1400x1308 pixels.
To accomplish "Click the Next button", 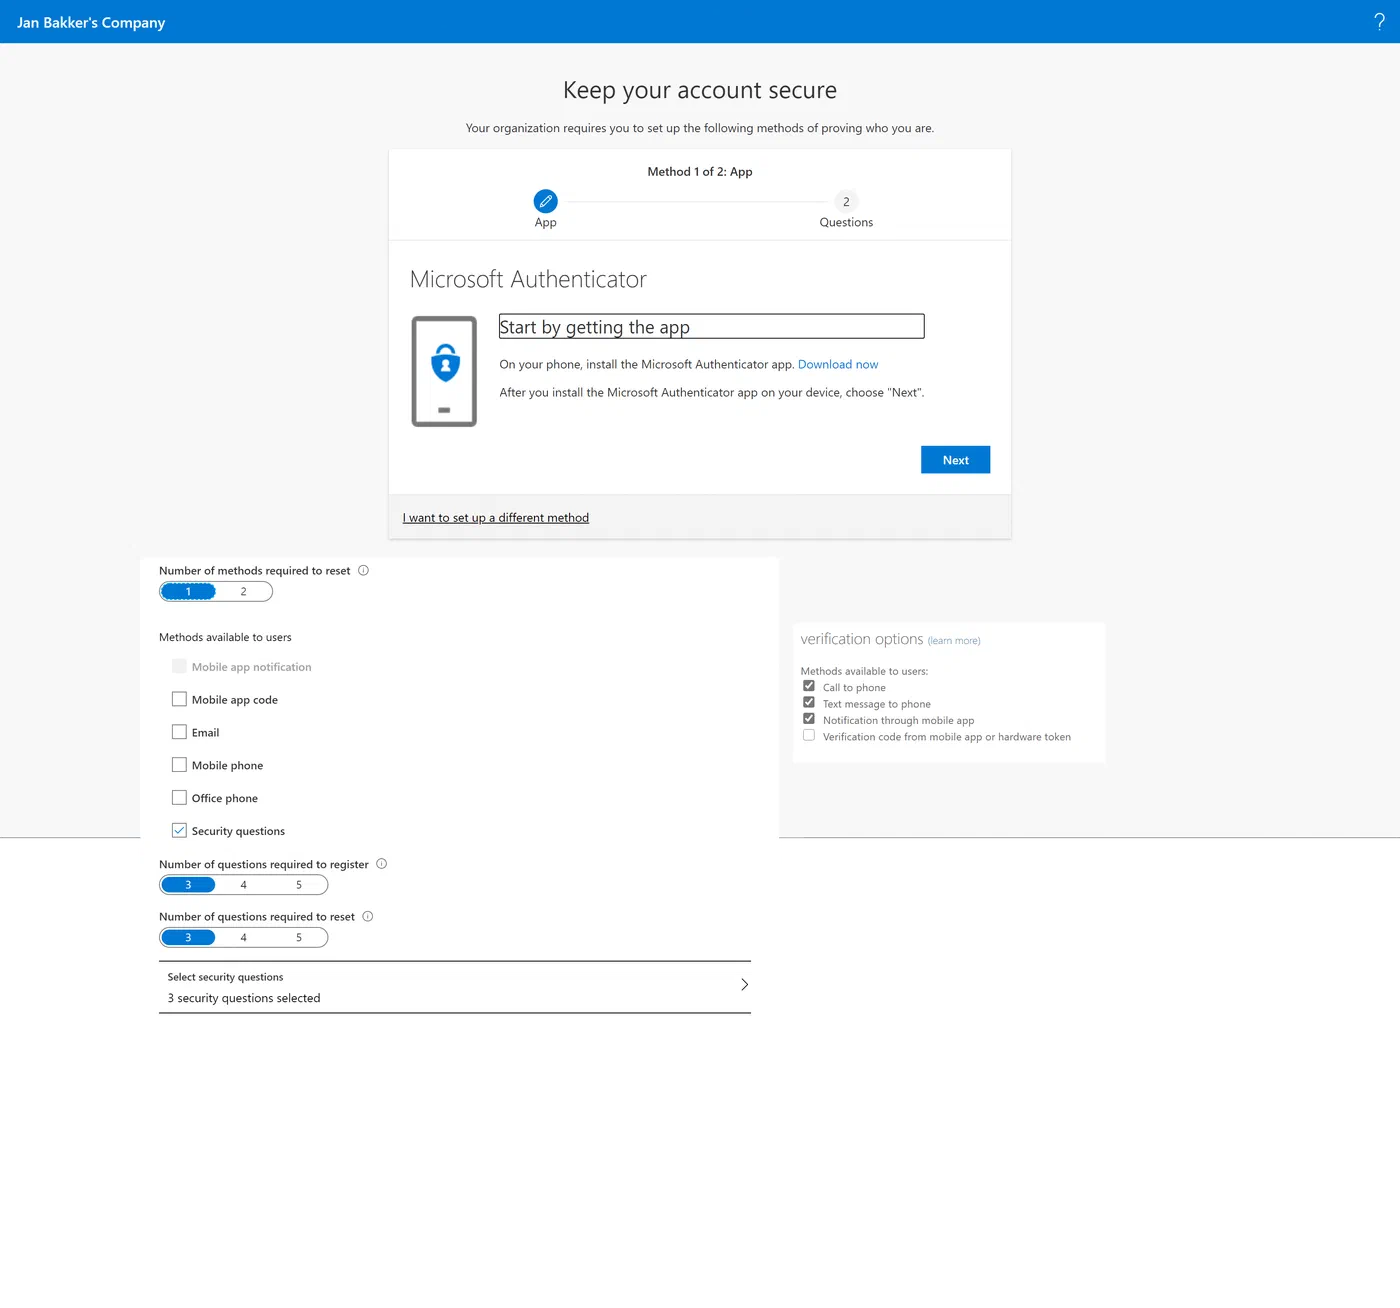I will click(955, 460).
